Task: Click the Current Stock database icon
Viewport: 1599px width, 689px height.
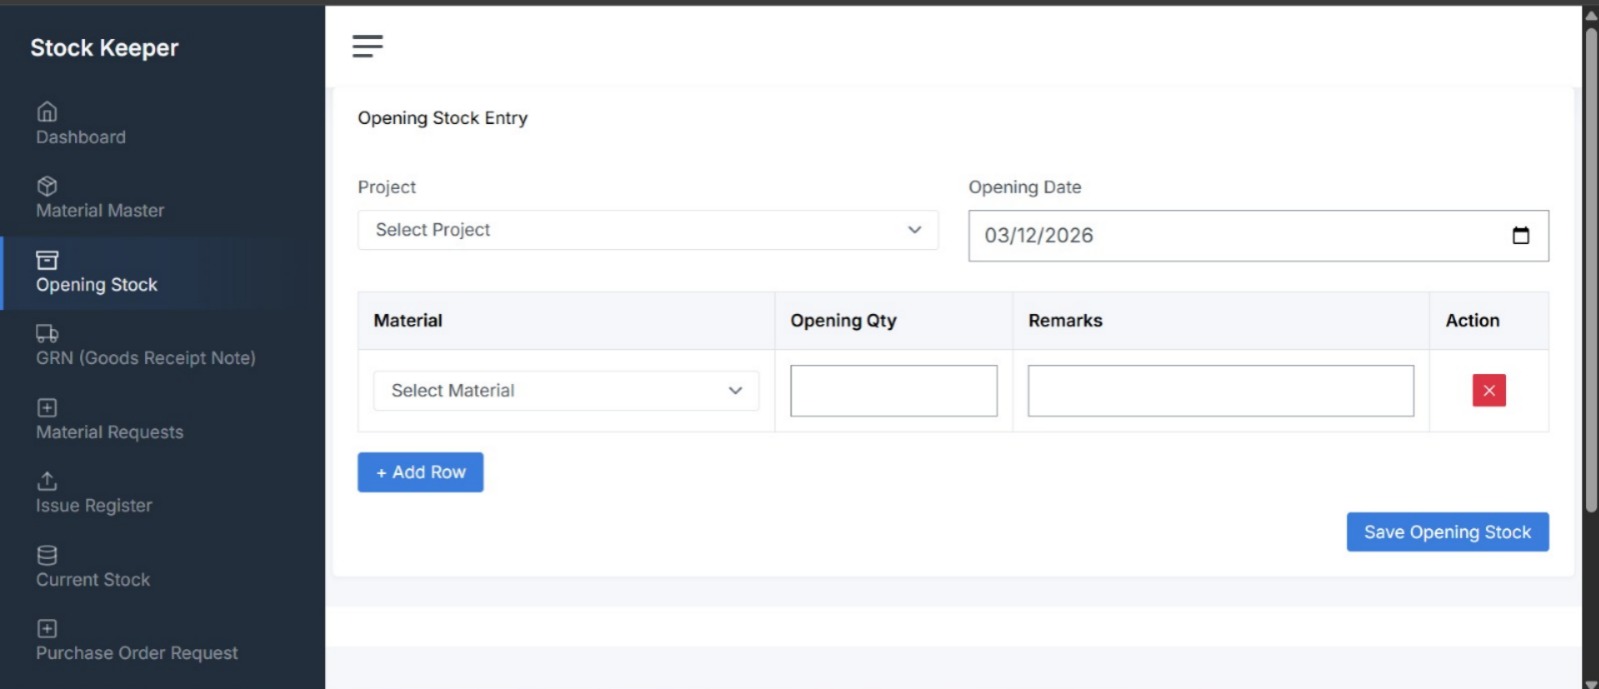Action: tap(47, 555)
